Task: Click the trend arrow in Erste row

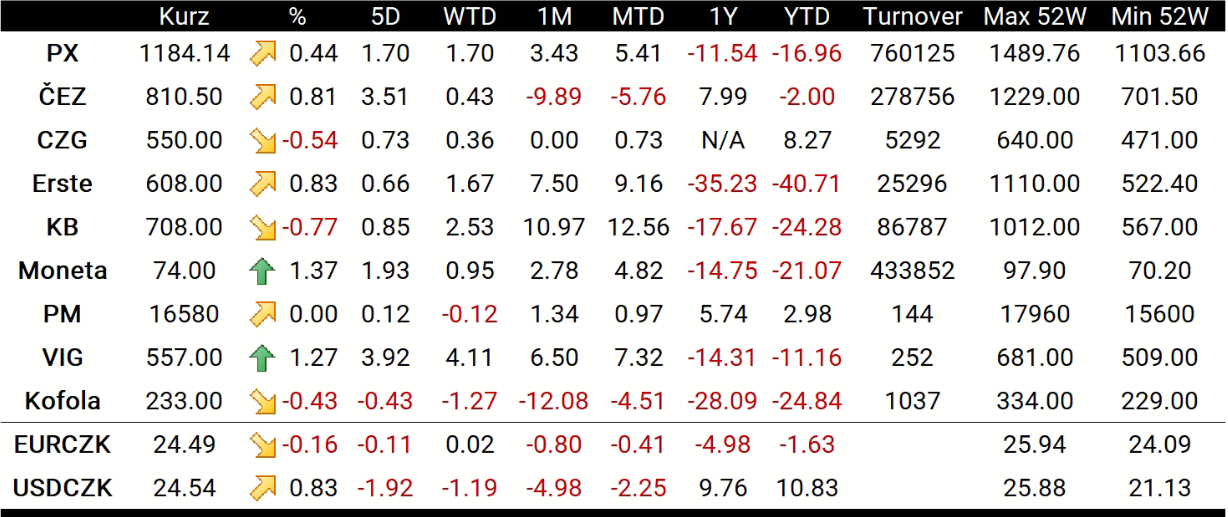Action: tap(264, 184)
